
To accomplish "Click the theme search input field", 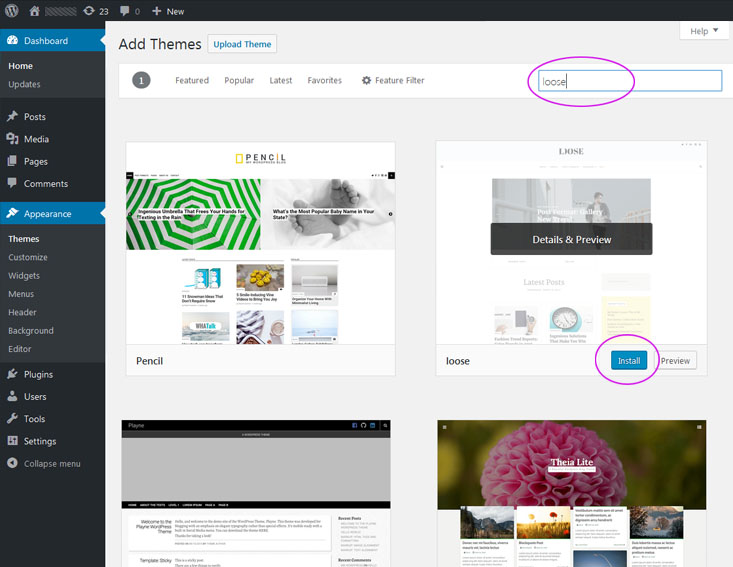I will [630, 81].
